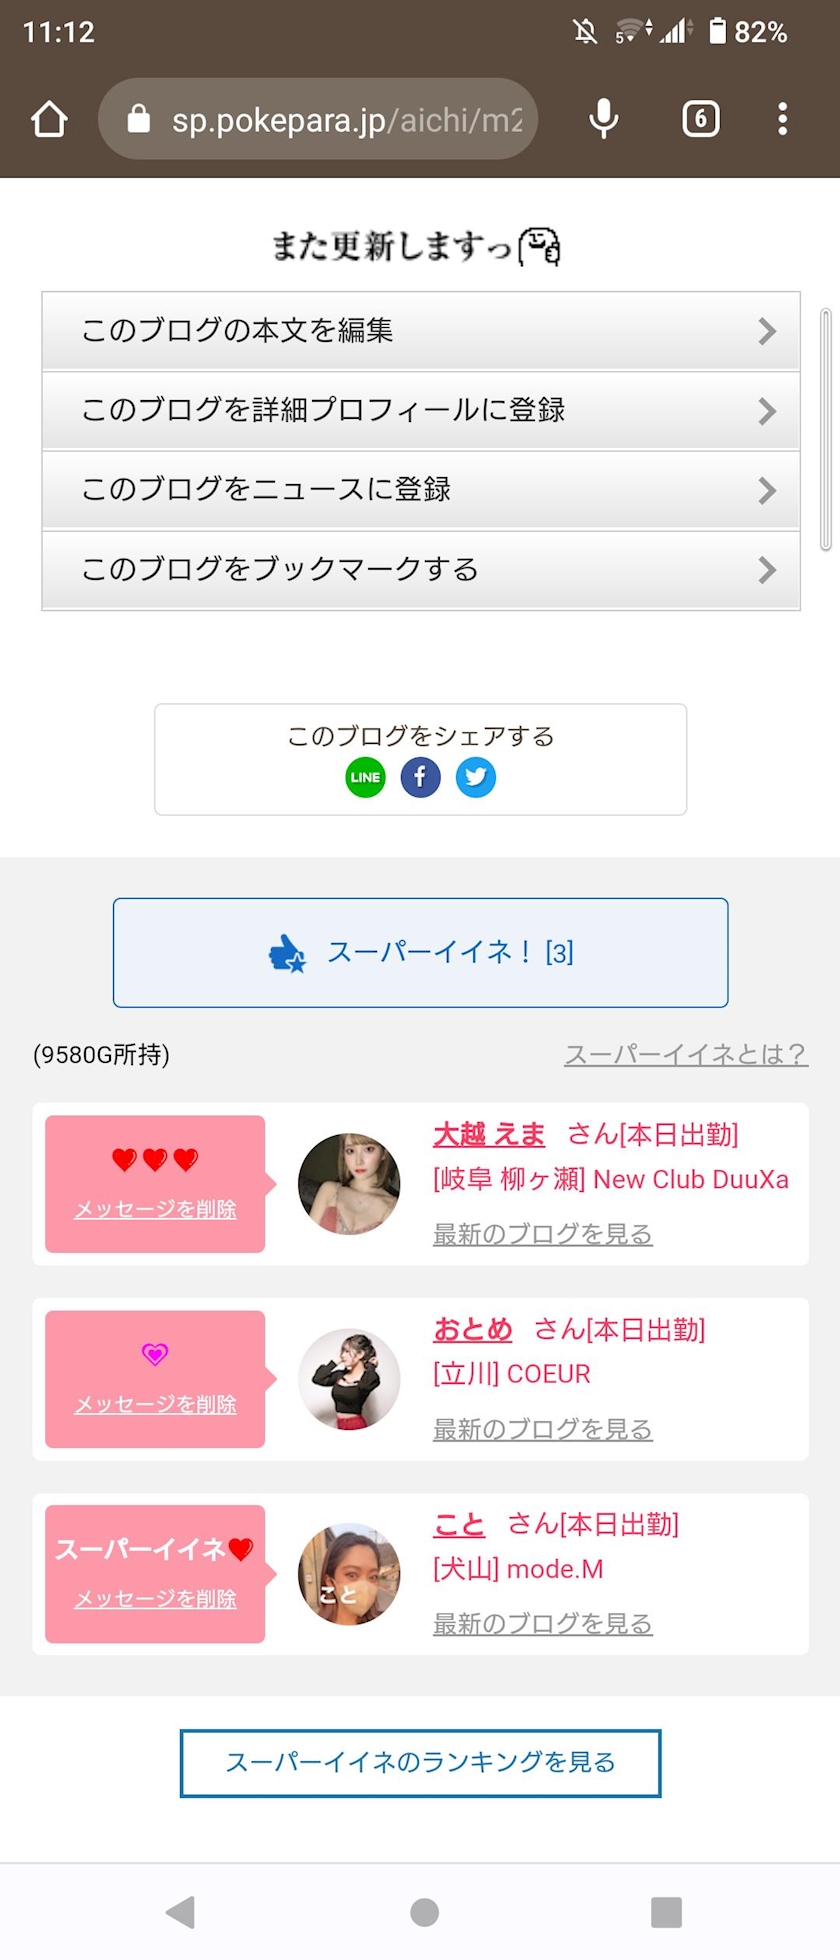Screen dimensions: 840x1960
Task: Click スーパーイイネのランキングを見る button
Action: (420, 1762)
